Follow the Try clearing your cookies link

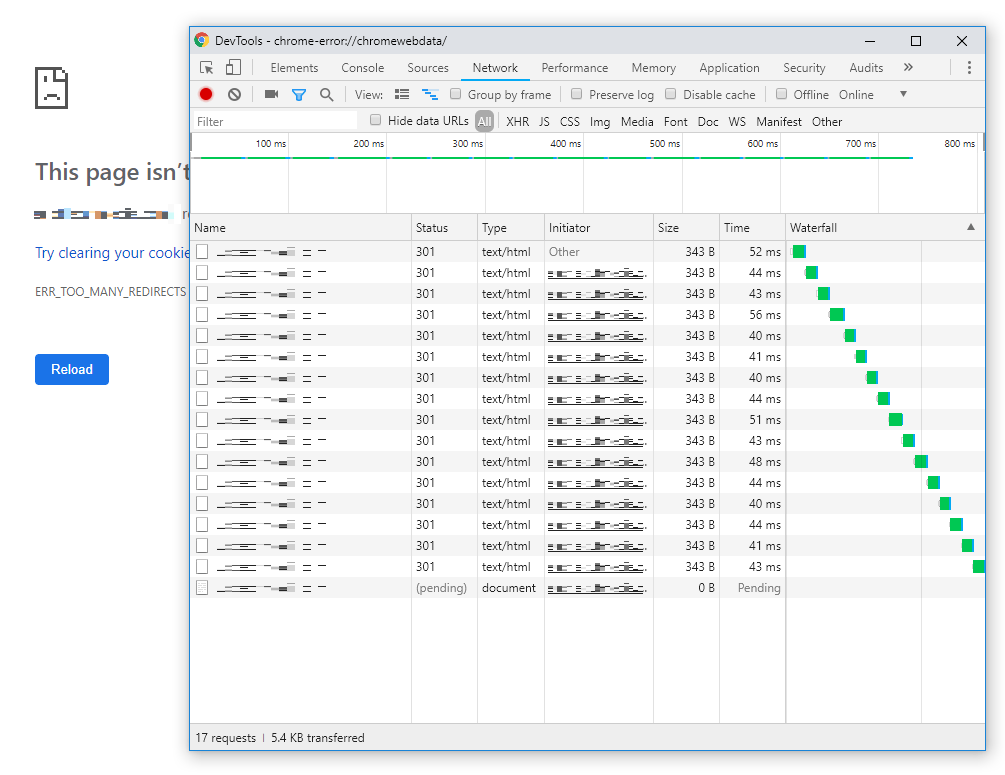(x=112, y=253)
